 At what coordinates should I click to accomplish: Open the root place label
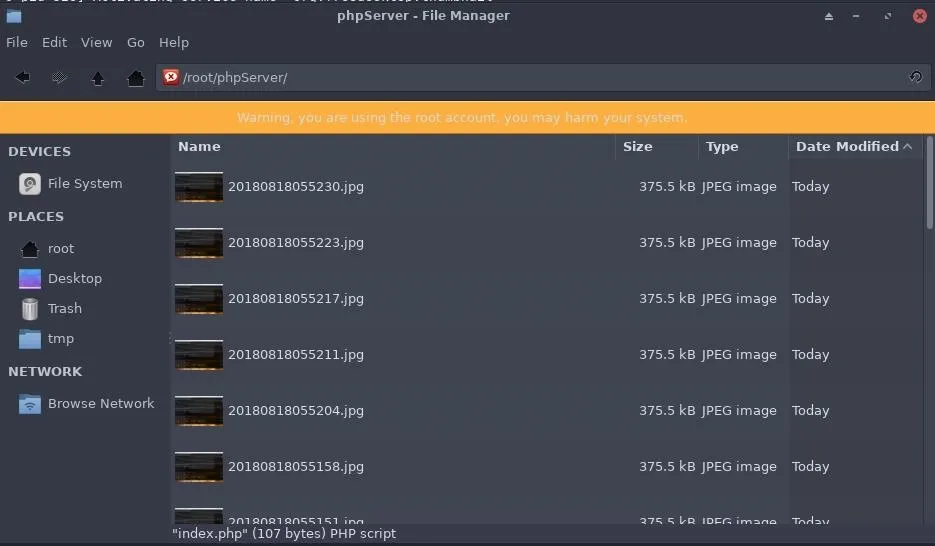61,249
